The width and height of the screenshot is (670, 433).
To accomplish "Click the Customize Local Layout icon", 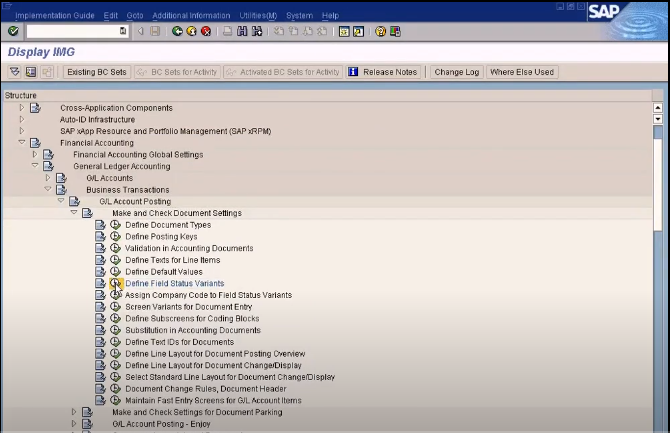I will click(395, 31).
